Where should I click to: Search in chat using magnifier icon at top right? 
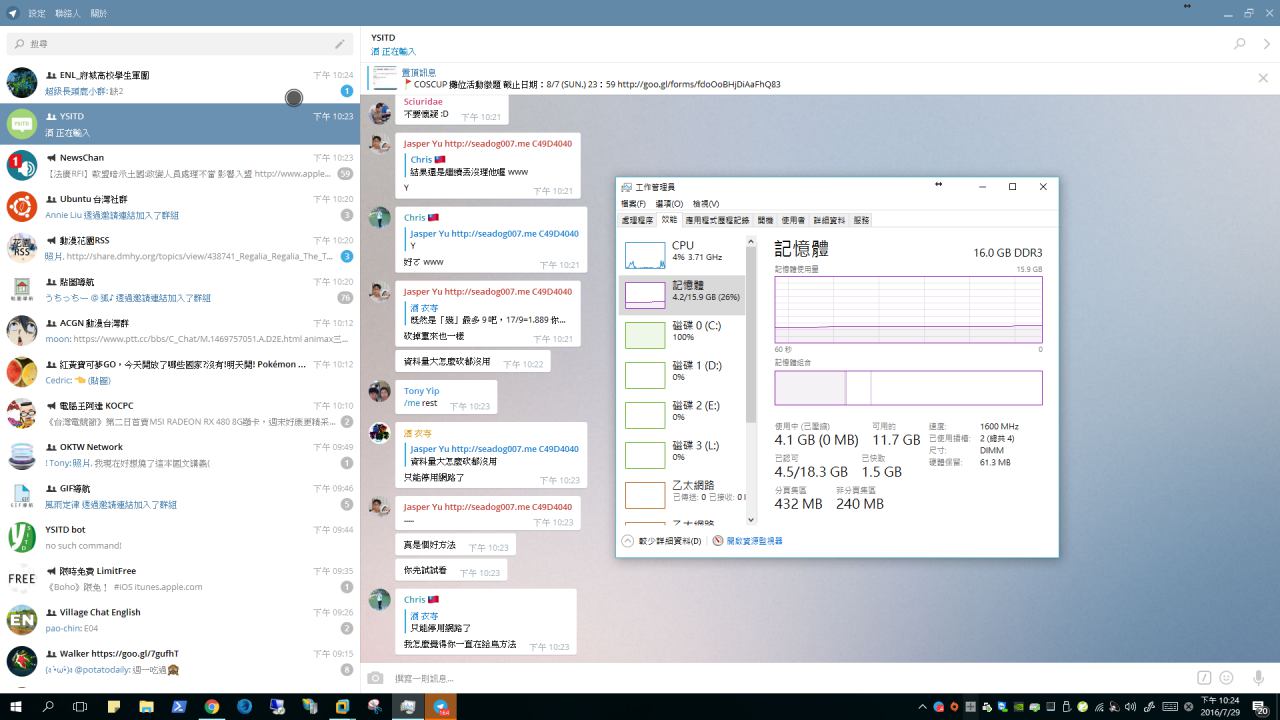pyautogui.click(x=1240, y=44)
